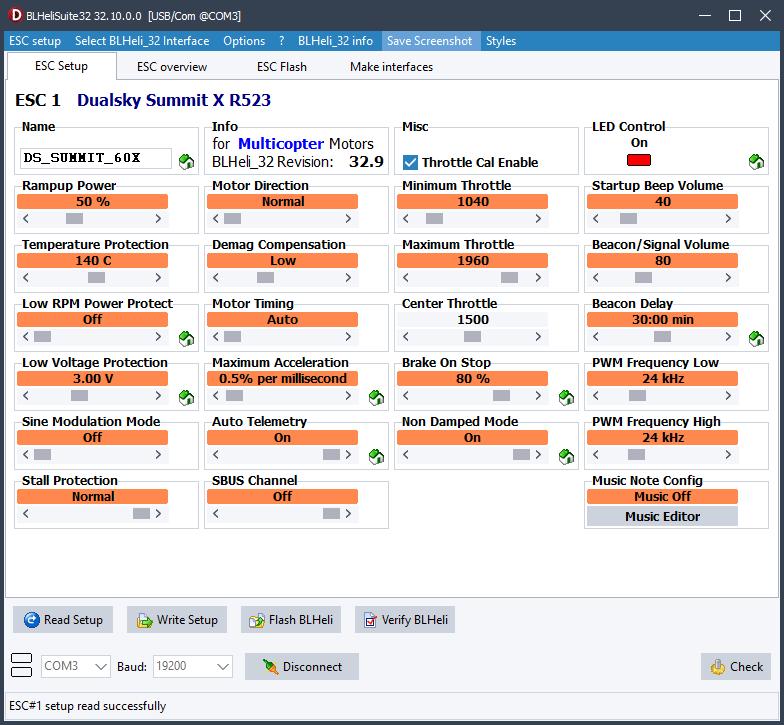Open the Styles menu
784x725 pixels.
[500, 40]
